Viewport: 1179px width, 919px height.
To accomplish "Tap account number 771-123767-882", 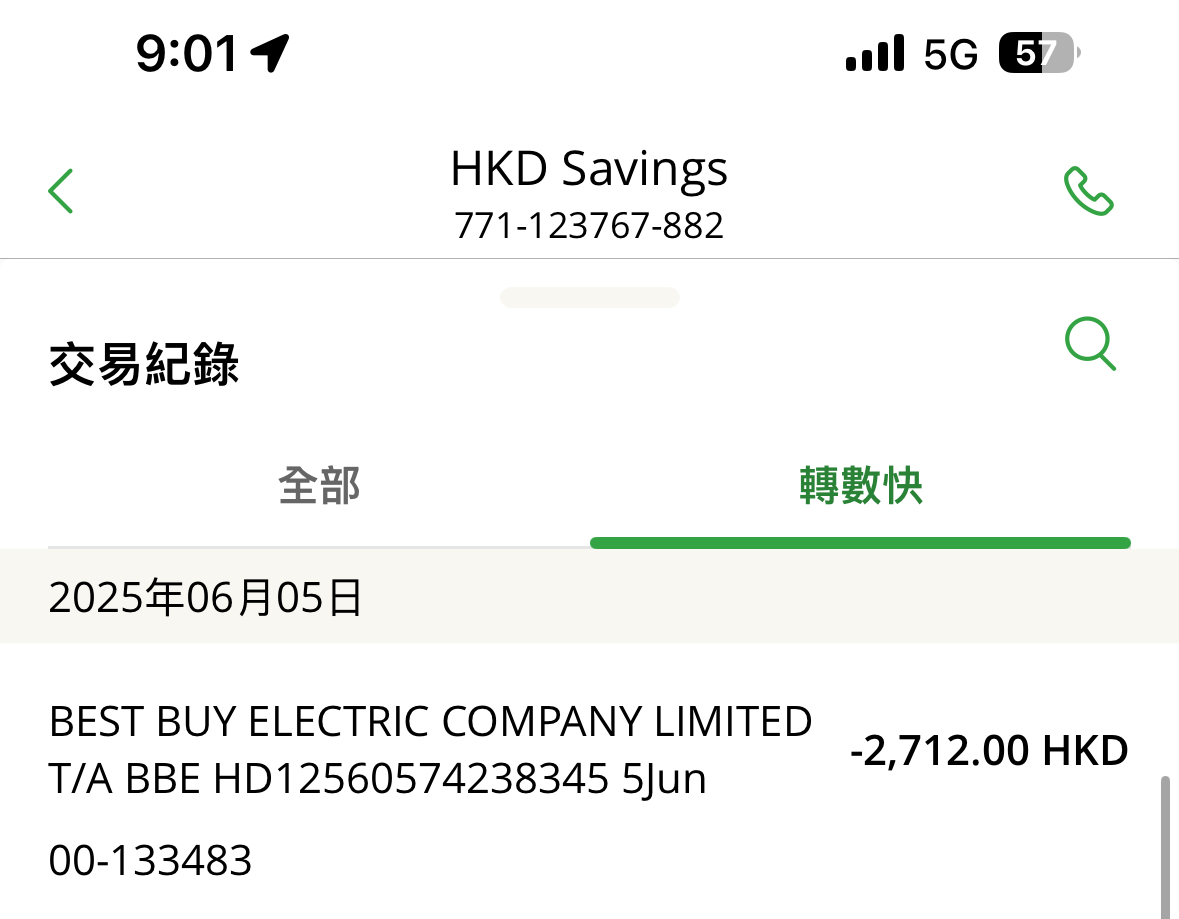I will tap(589, 226).
